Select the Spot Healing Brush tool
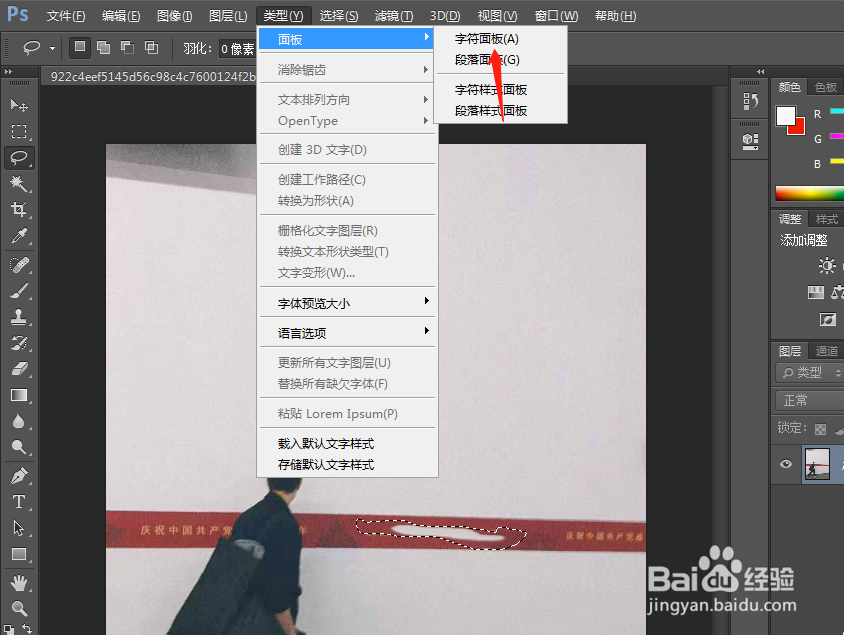The image size is (844, 635). click(x=20, y=264)
